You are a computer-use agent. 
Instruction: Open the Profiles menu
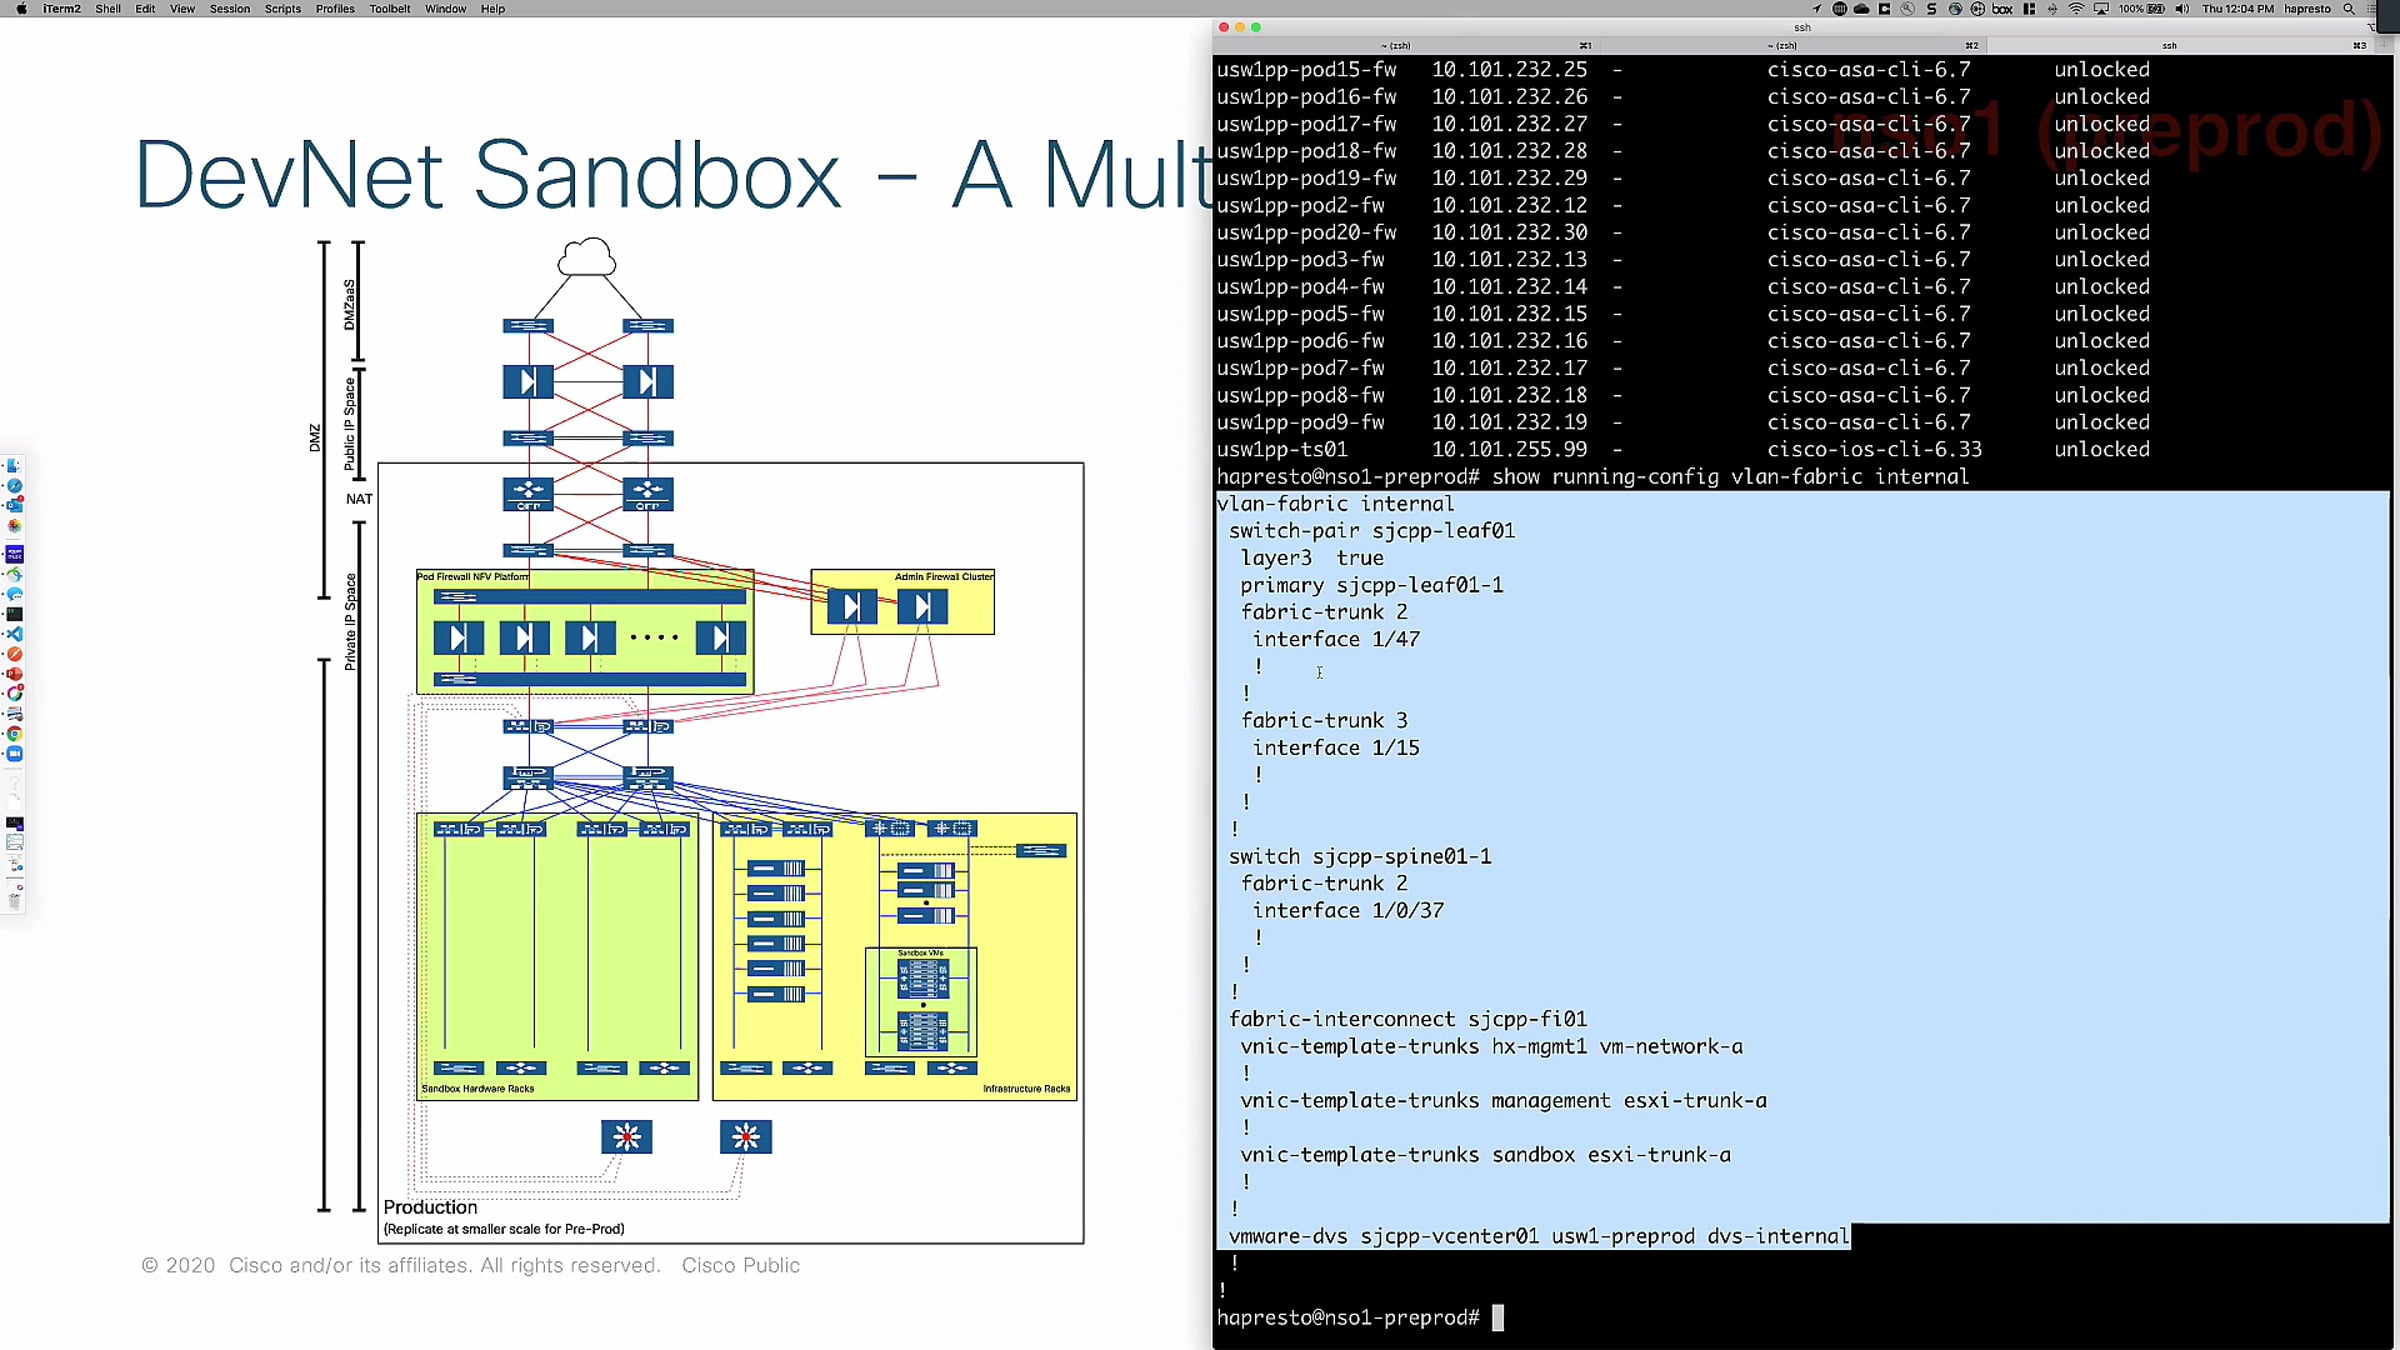(x=335, y=9)
